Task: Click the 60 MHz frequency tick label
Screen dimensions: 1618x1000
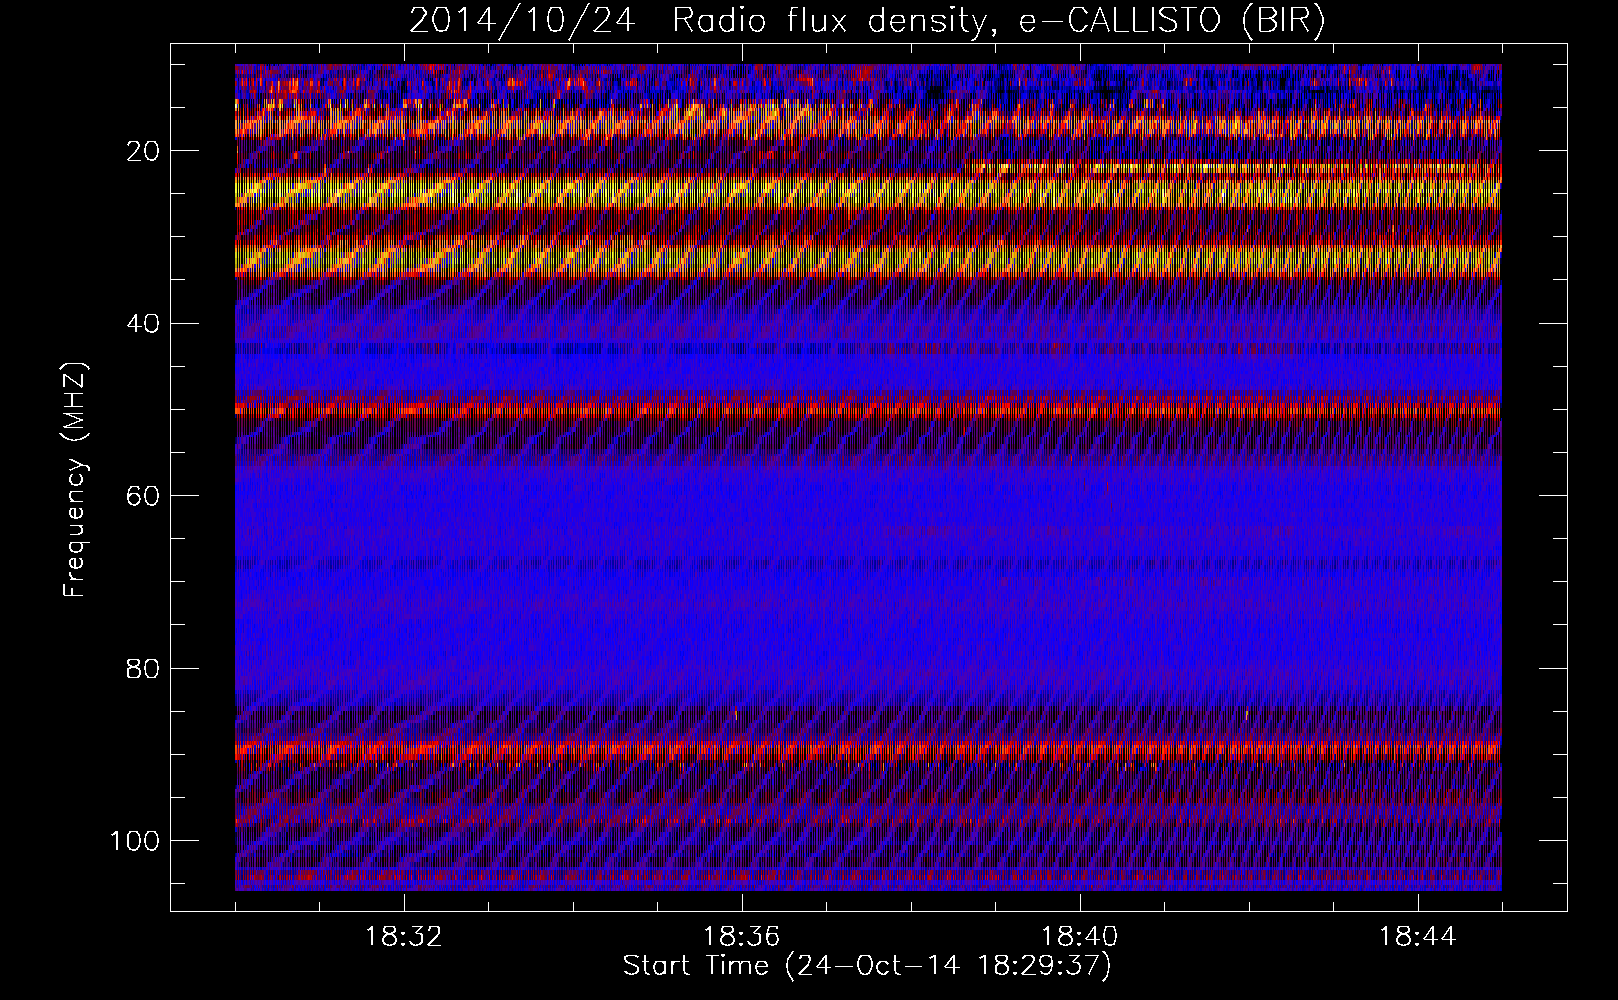Action: pyautogui.click(x=144, y=496)
